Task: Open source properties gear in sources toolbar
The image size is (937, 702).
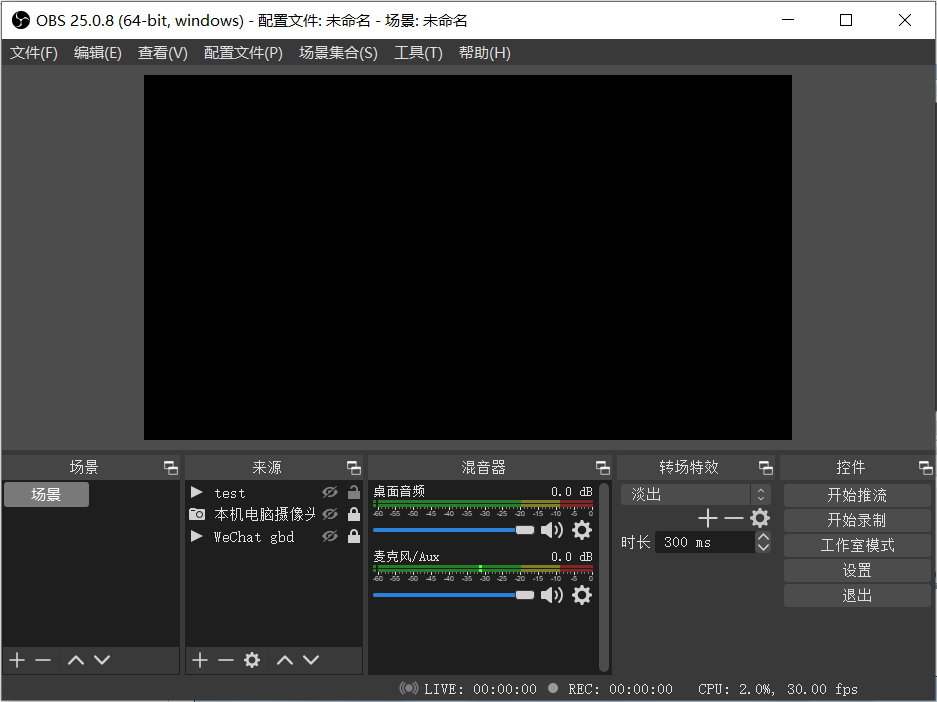Action: click(252, 660)
